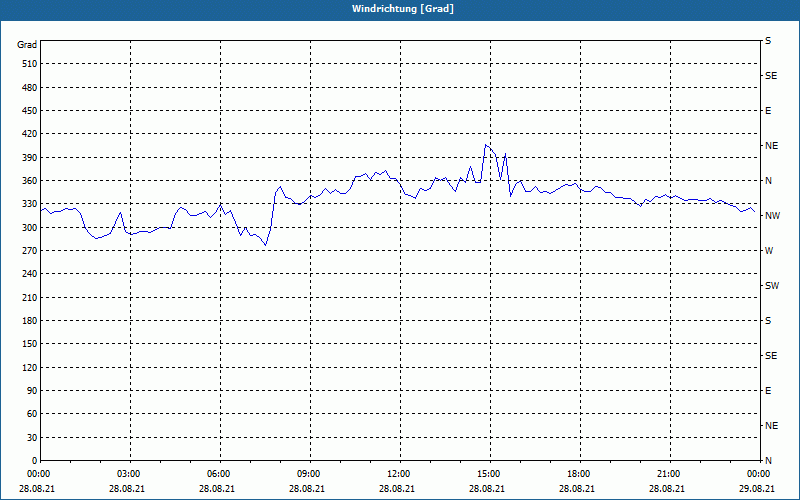800x500 pixels.
Task: Click the S compass label on 180 gridline
Action: point(768,321)
